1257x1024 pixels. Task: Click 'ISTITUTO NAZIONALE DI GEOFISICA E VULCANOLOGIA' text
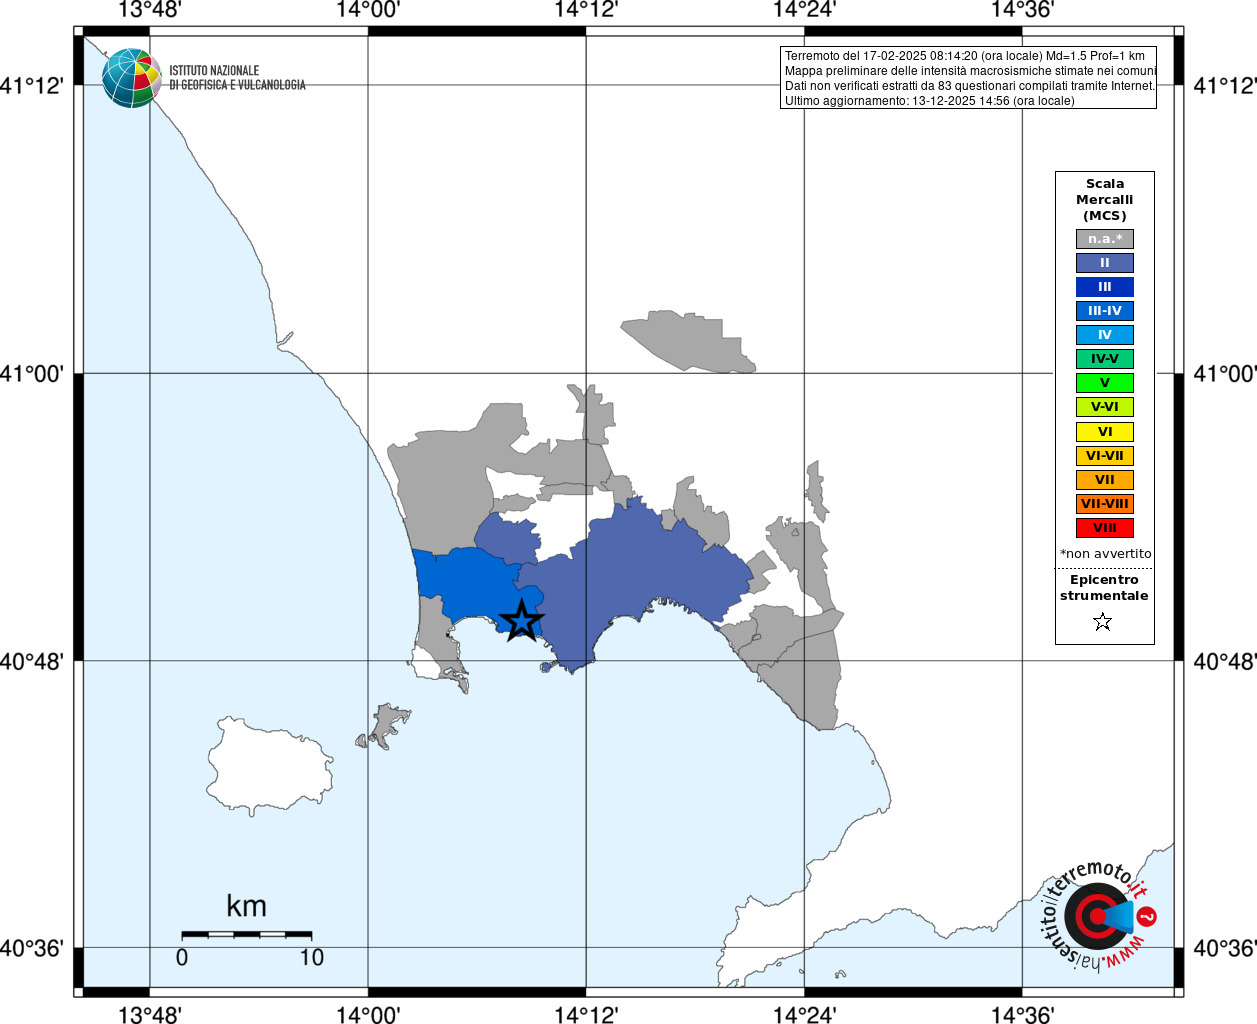click(x=237, y=78)
